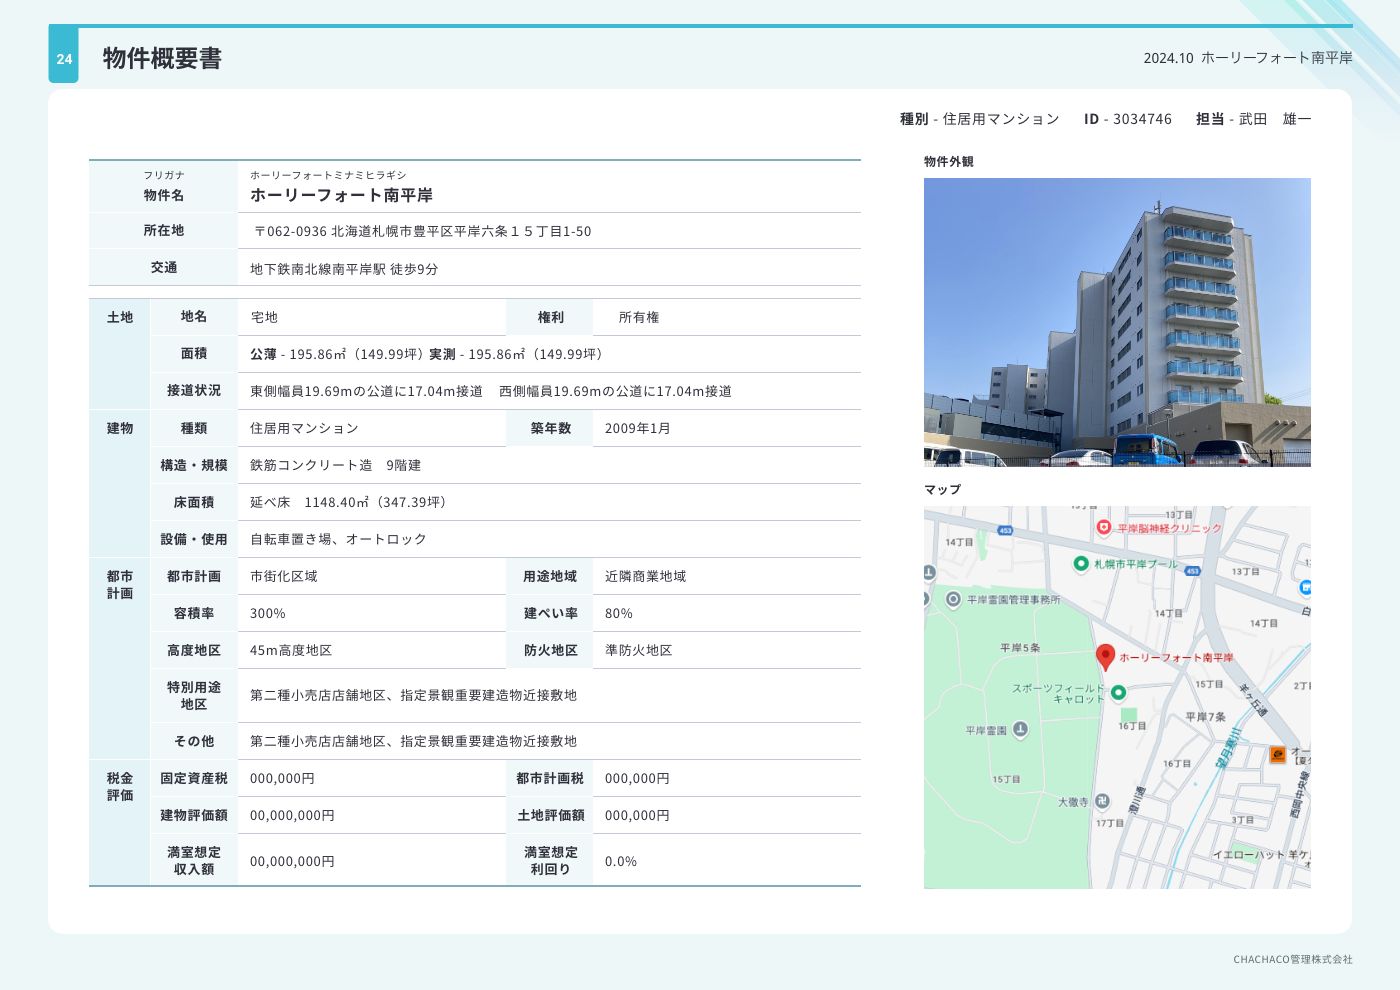Screen dimensions: 1400x990
Task: Click the building exterior photo
Action: (x=1117, y=322)
